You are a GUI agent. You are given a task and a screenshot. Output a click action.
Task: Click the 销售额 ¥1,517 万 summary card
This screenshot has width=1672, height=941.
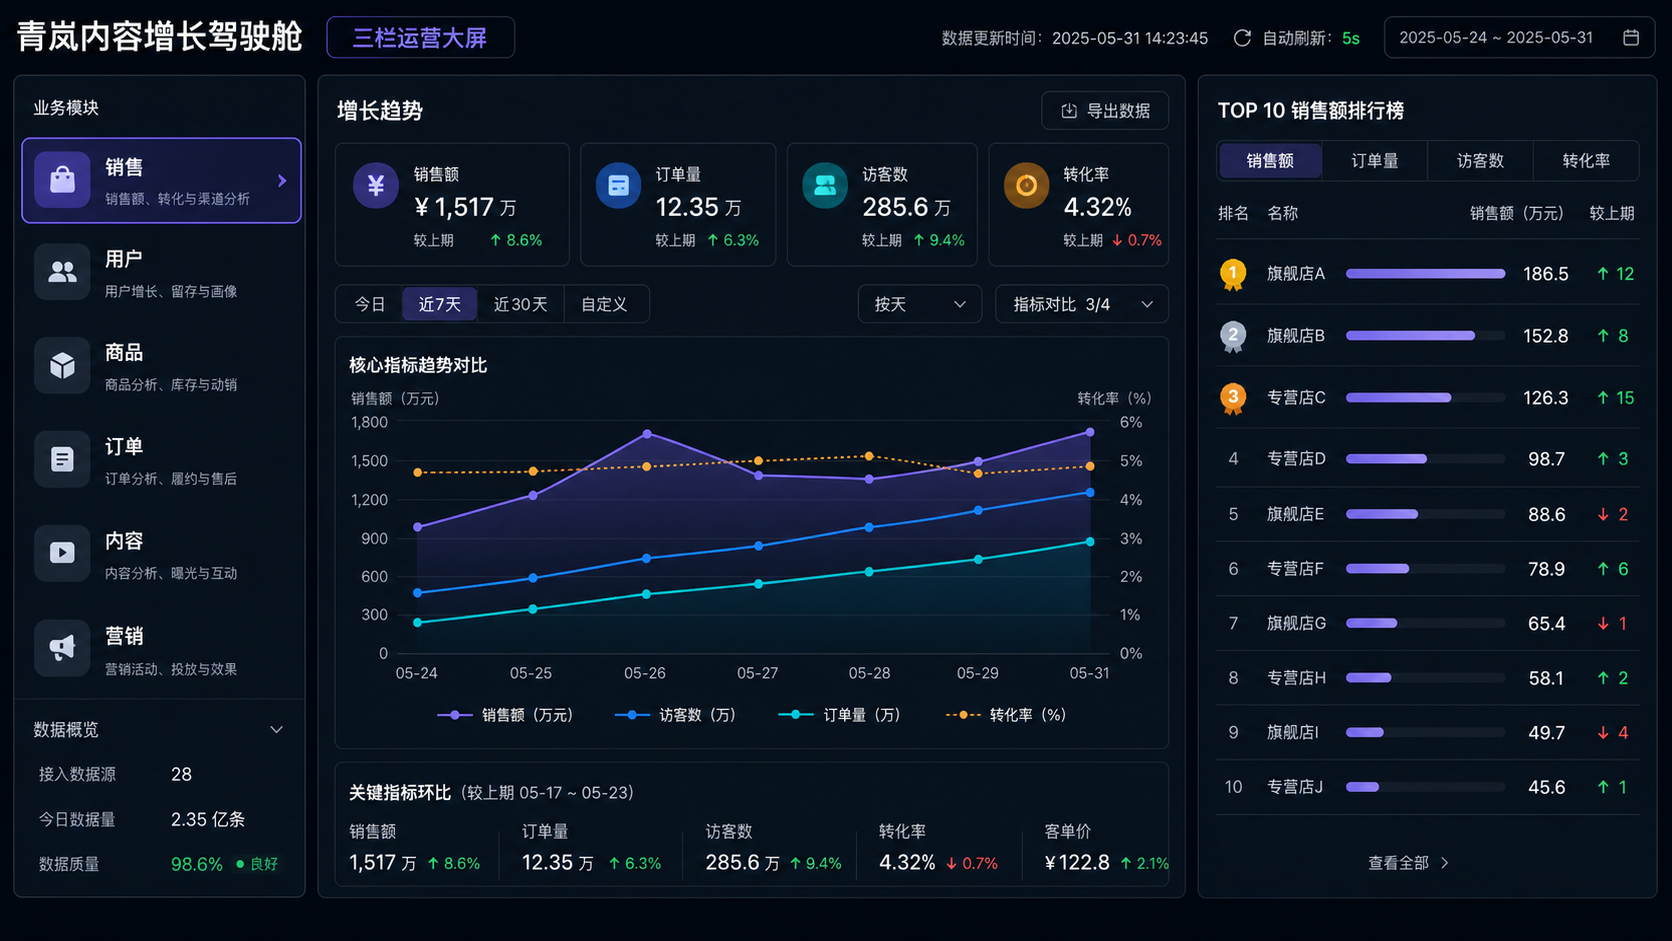tap(452, 205)
